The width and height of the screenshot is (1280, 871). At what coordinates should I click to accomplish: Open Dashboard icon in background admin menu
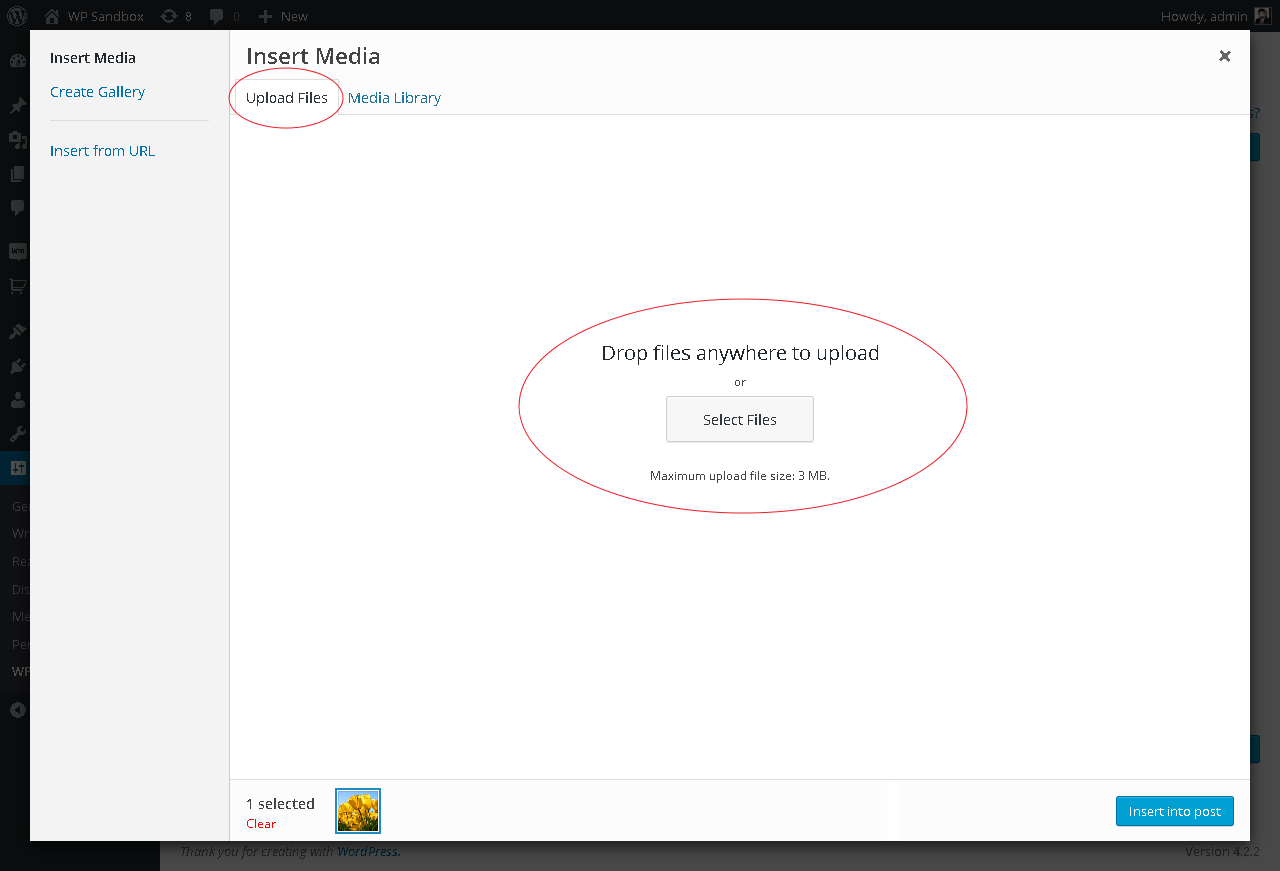tap(17, 60)
